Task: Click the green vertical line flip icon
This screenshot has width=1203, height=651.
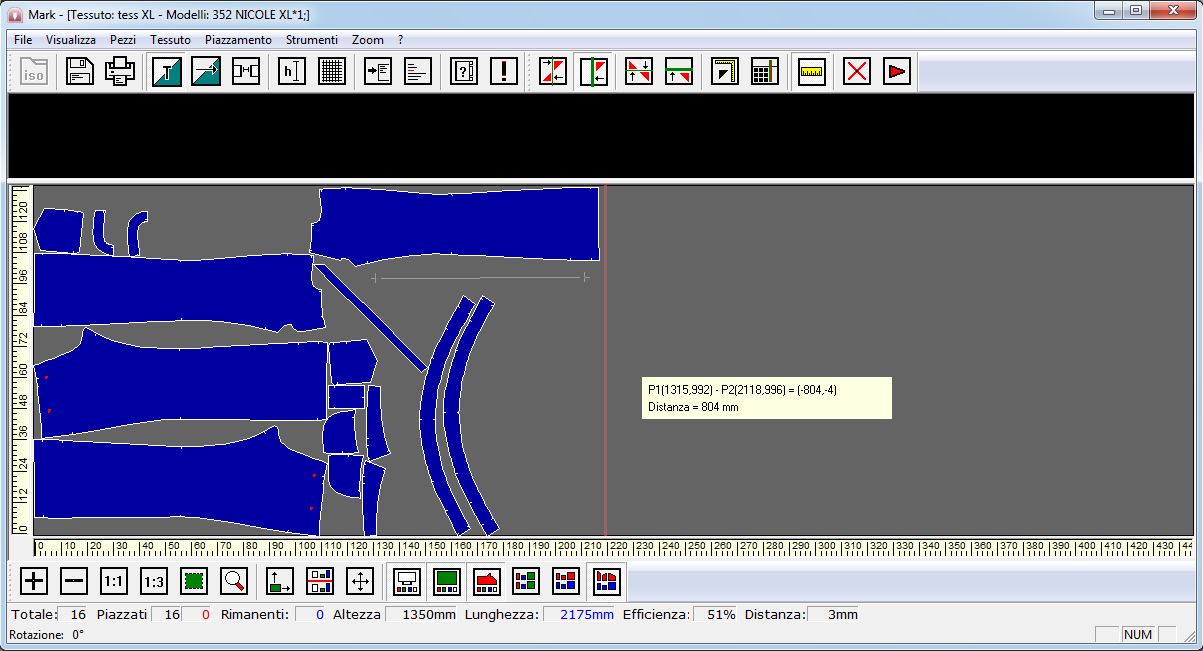Action: pos(594,72)
